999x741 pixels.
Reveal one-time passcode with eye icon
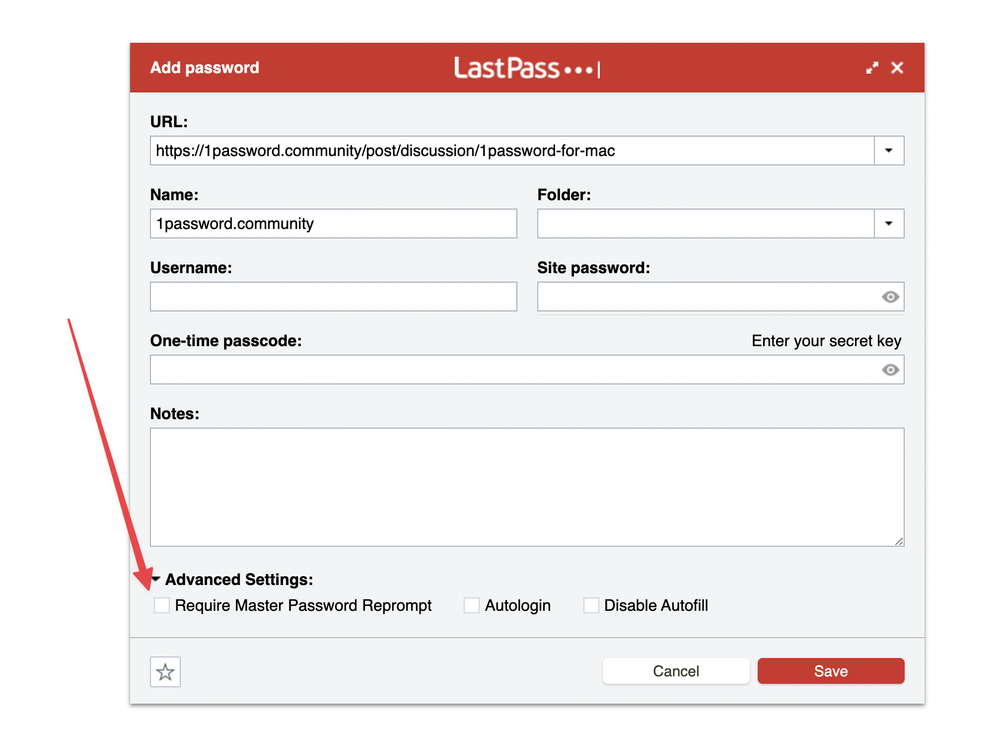coord(890,370)
